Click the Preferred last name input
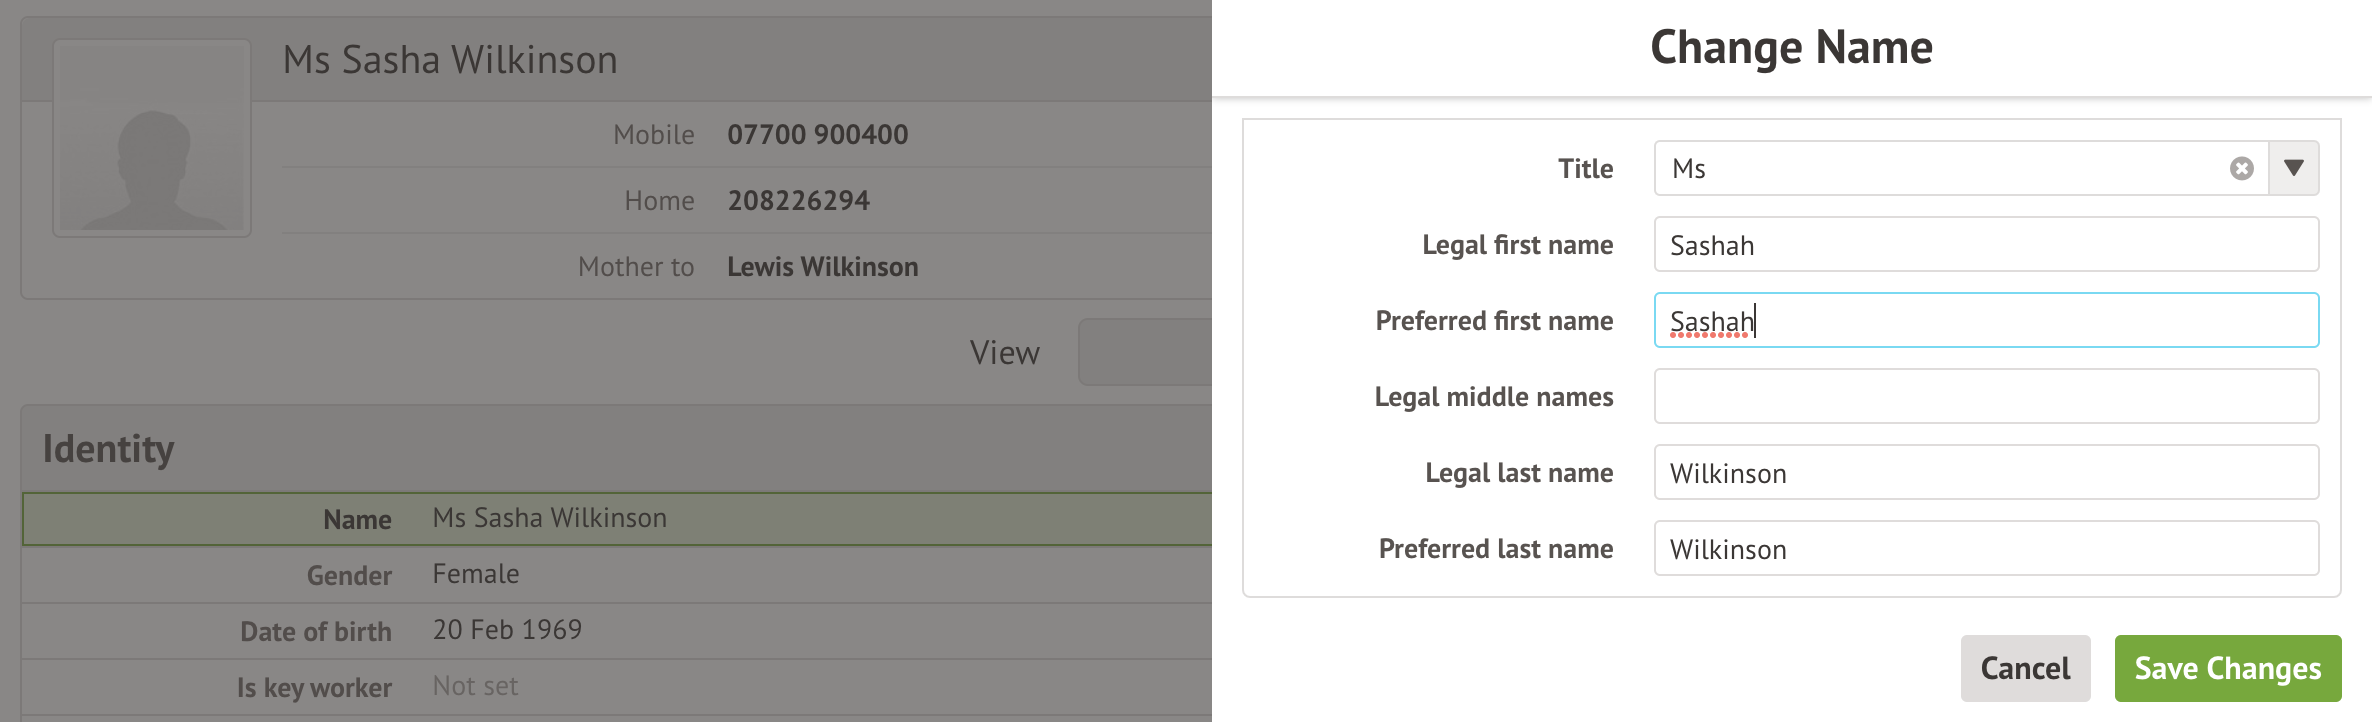 coord(1985,549)
